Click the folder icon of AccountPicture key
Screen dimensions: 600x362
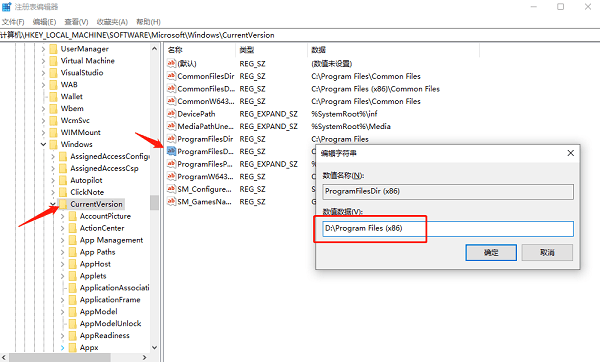(x=73, y=216)
